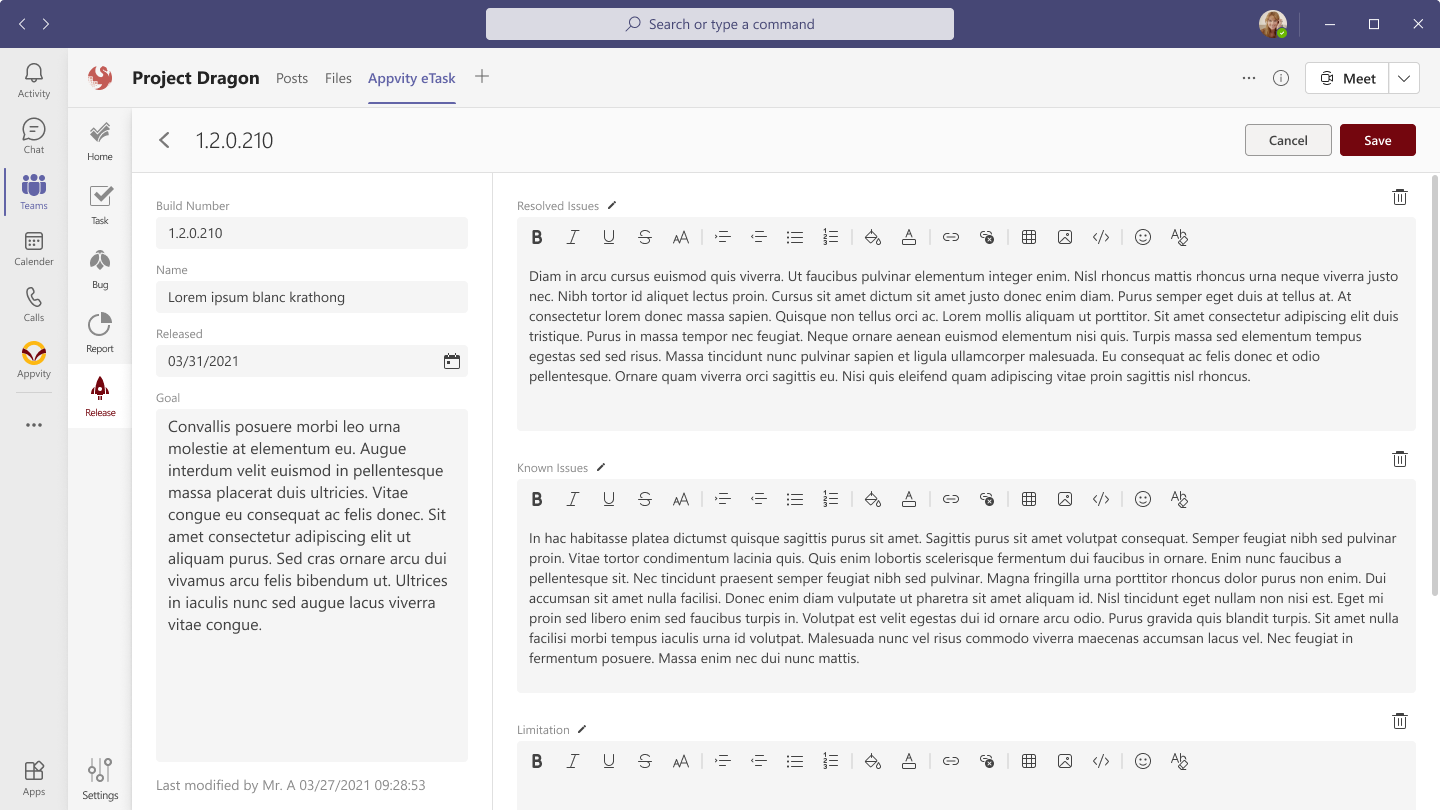Delete the Resolved Issues section via trash icon

click(x=1400, y=196)
